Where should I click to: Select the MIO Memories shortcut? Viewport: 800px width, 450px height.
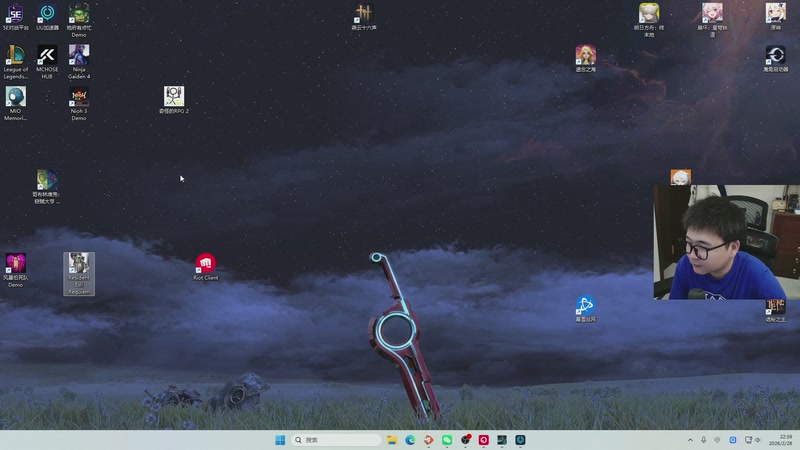click(15, 104)
